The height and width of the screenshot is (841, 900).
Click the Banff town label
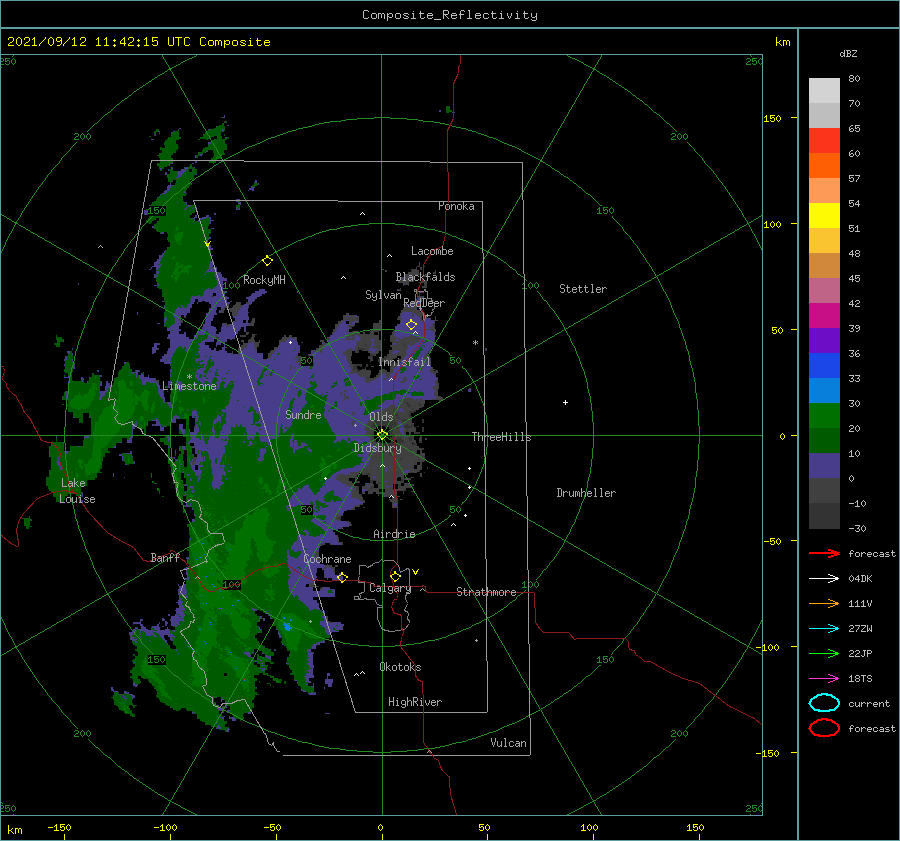coord(165,558)
